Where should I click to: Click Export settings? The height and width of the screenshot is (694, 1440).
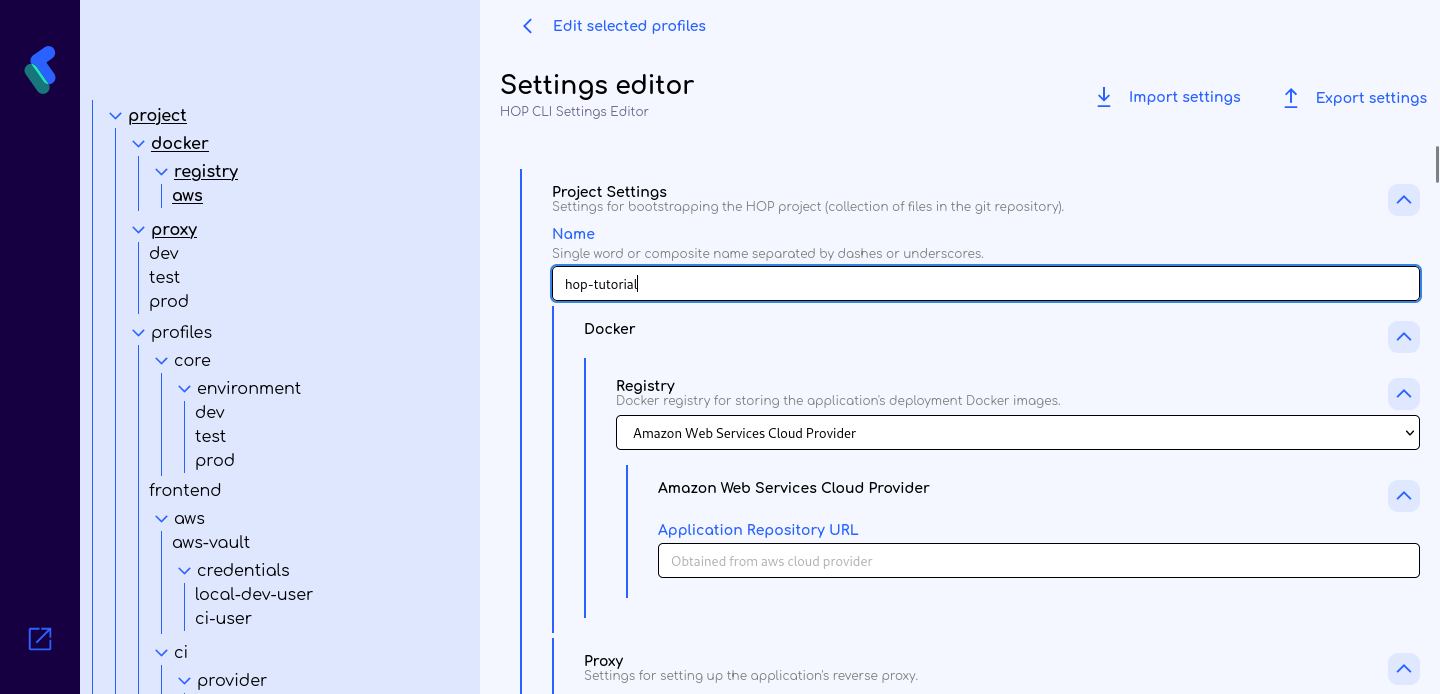1371,98
